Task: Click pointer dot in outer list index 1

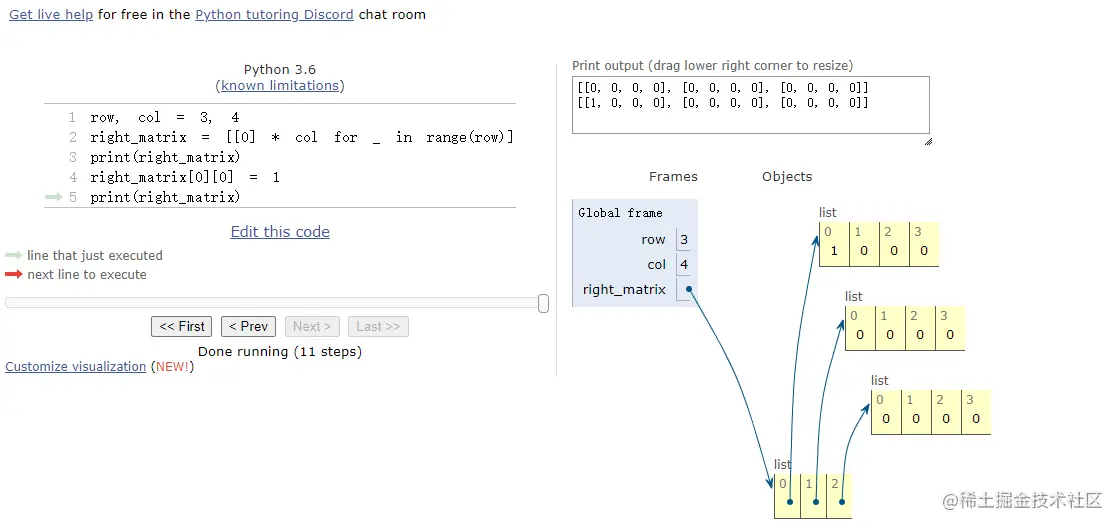Action: [x=816, y=502]
